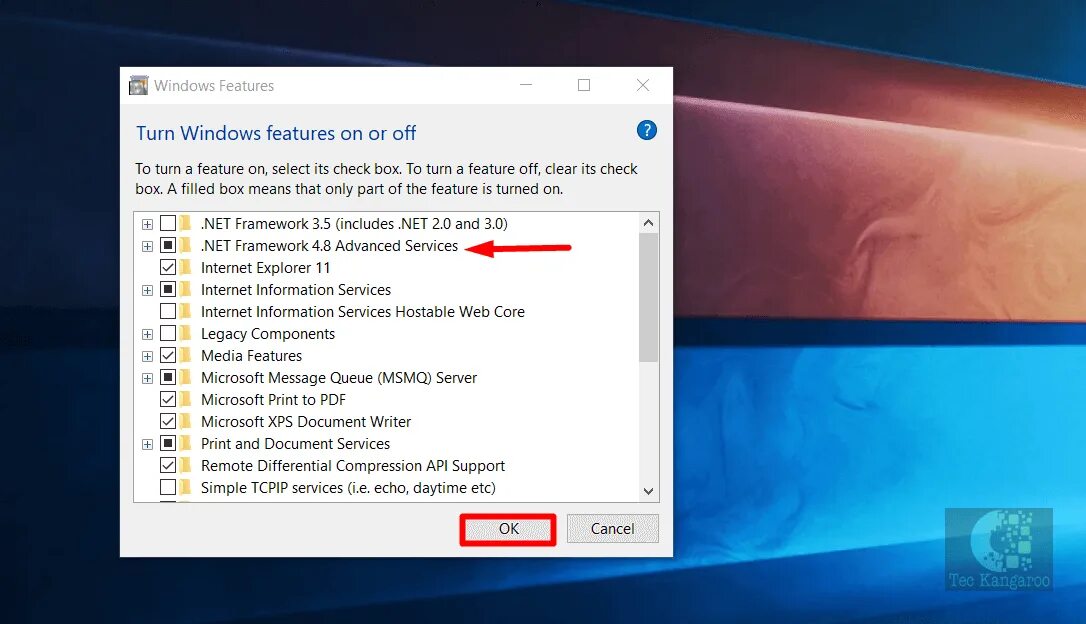This screenshot has width=1086, height=624.
Task: Select the ".NET Framework 4.8 Advanced Services" label
Action: (330, 246)
